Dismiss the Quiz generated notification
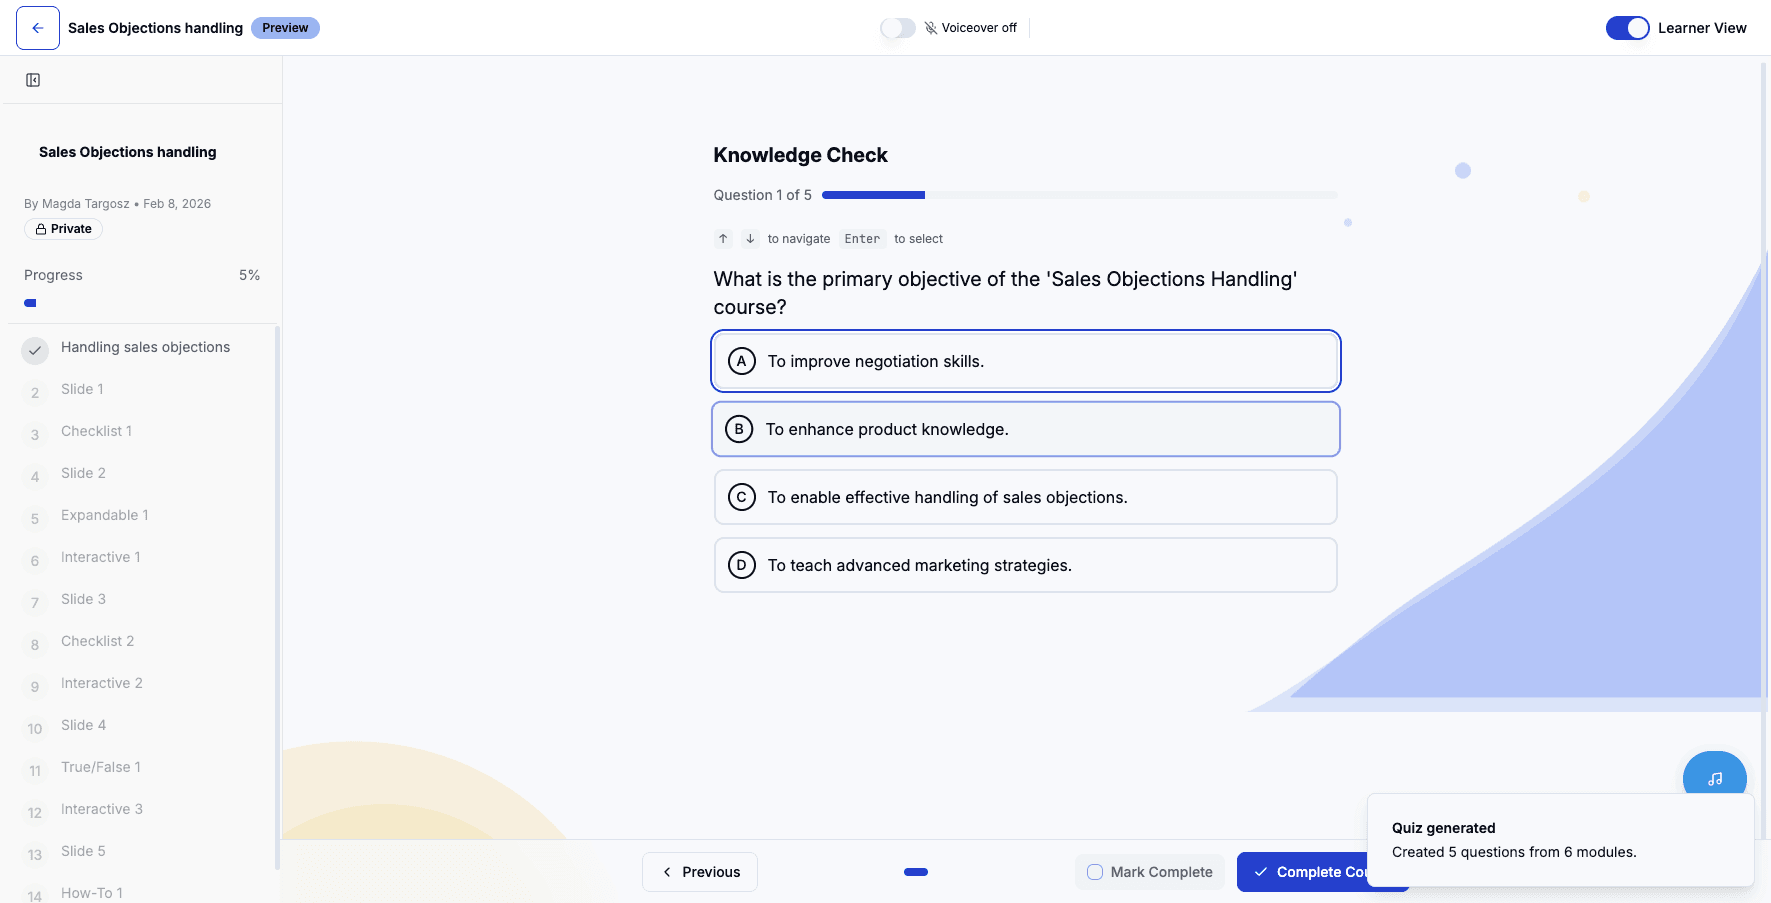The width and height of the screenshot is (1771, 903). [1560, 840]
